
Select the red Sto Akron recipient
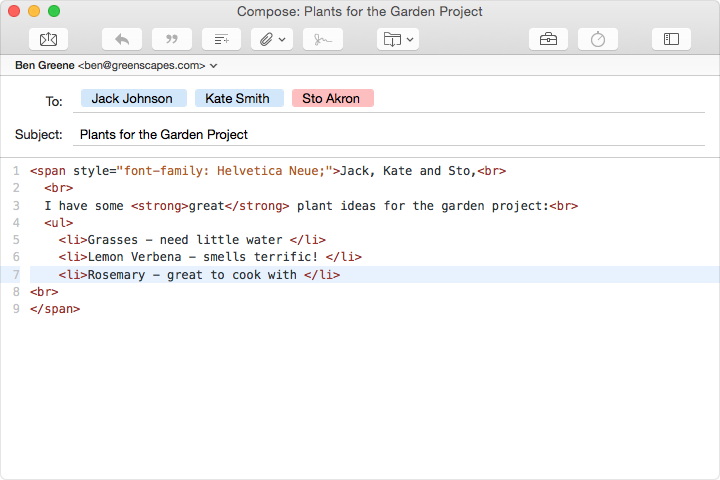(332, 99)
